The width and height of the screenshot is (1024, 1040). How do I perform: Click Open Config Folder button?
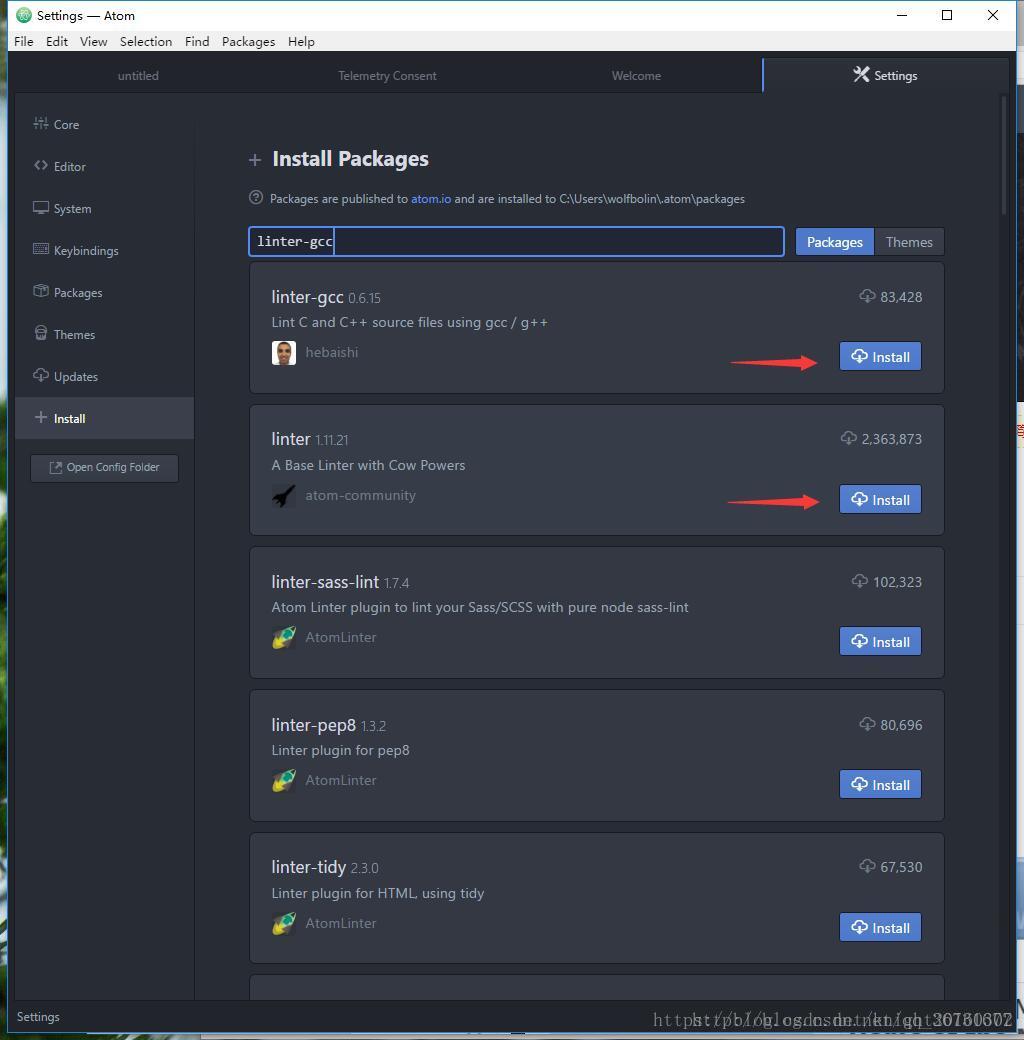point(104,468)
